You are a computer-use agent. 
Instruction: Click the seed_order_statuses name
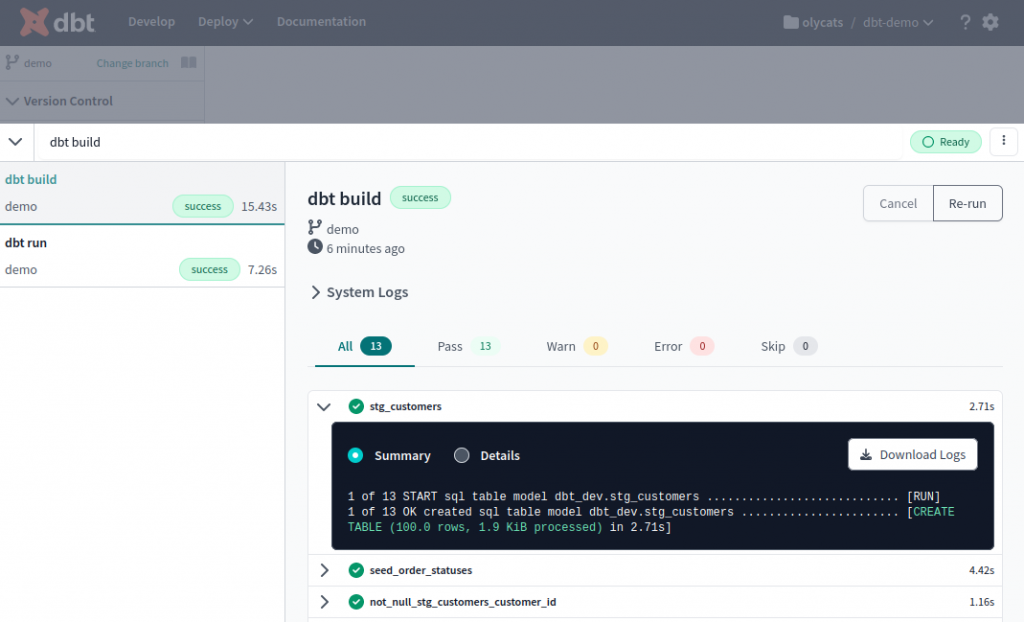click(421, 570)
